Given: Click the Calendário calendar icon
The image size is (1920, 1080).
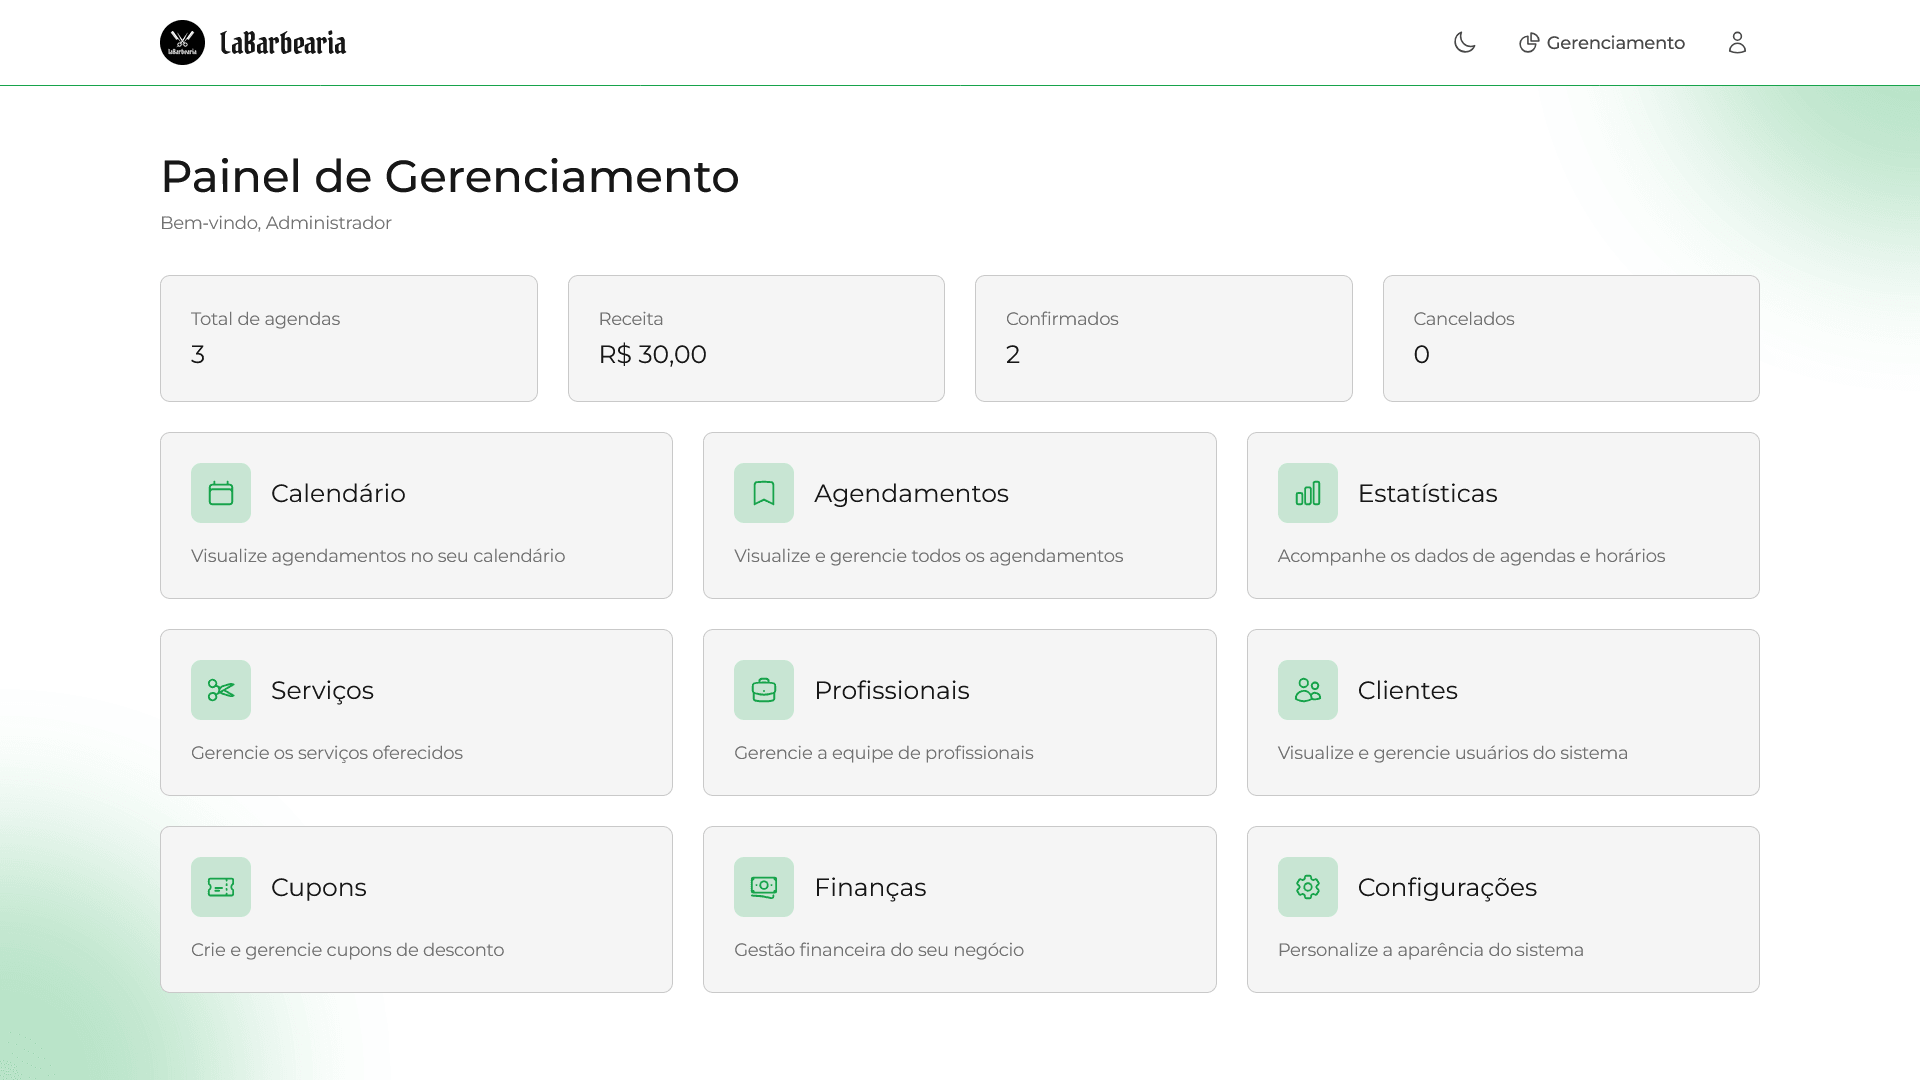Looking at the screenshot, I should click(x=221, y=493).
